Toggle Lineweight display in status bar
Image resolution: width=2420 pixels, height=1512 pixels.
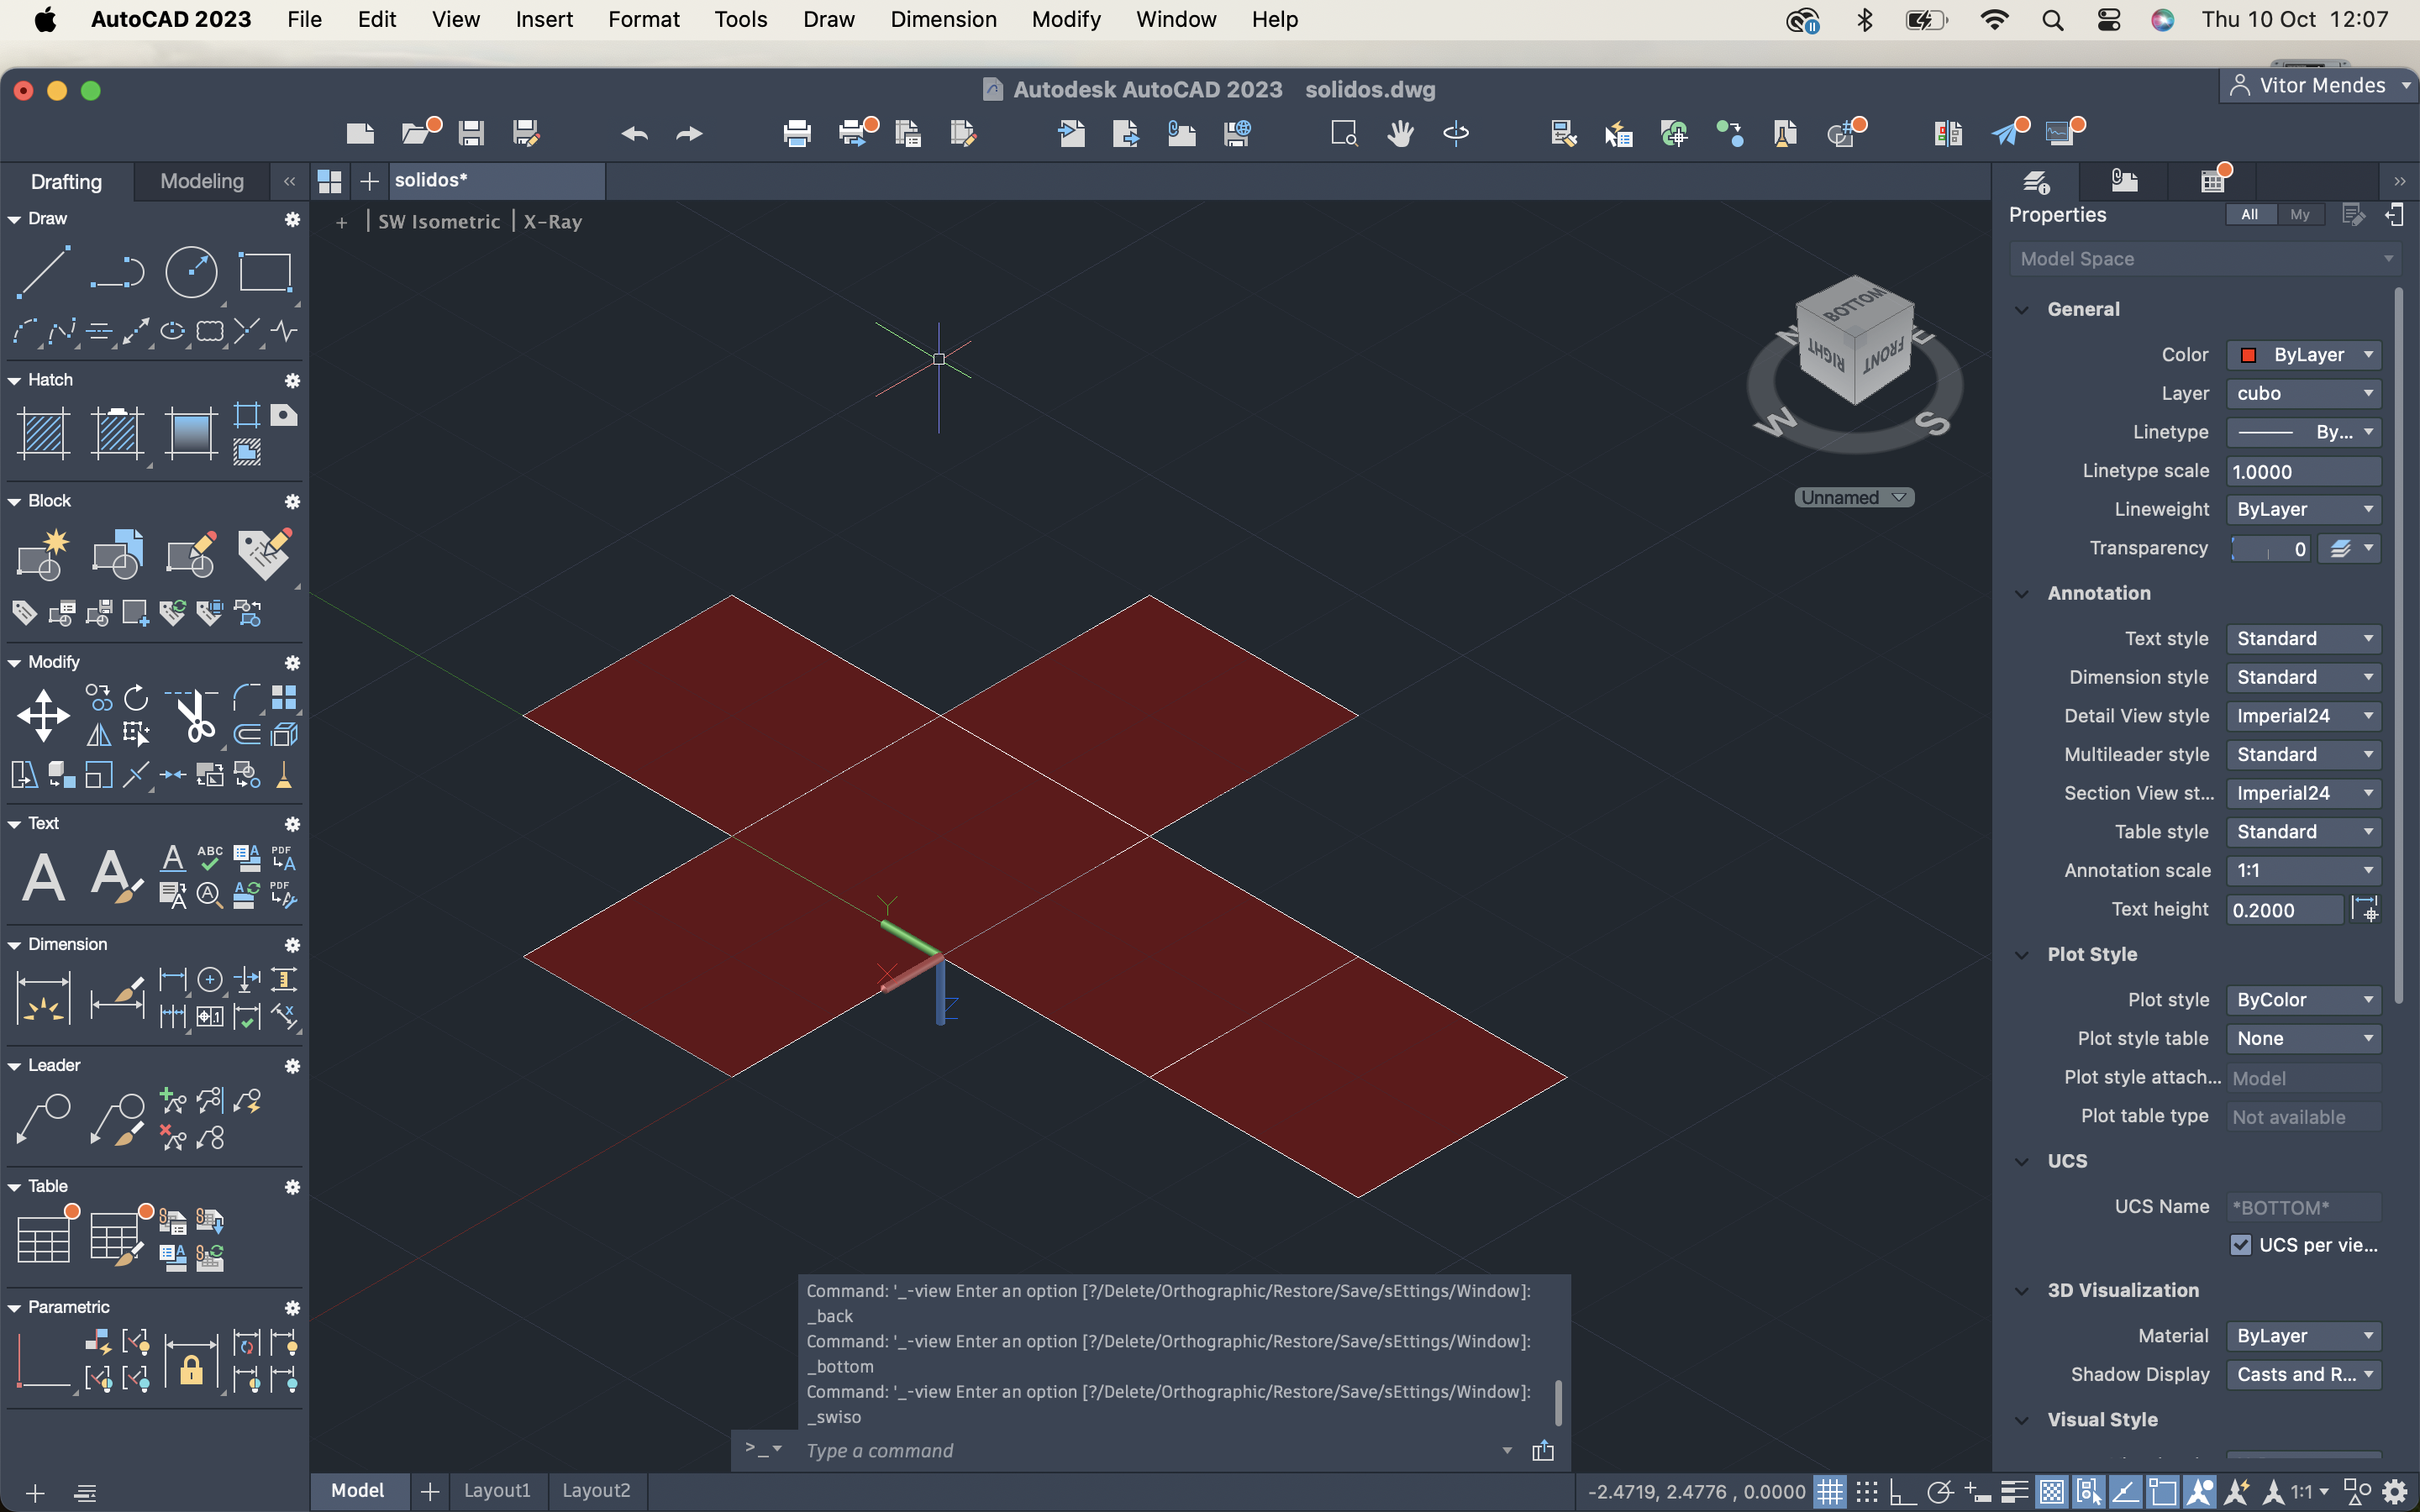coord(2014,1491)
